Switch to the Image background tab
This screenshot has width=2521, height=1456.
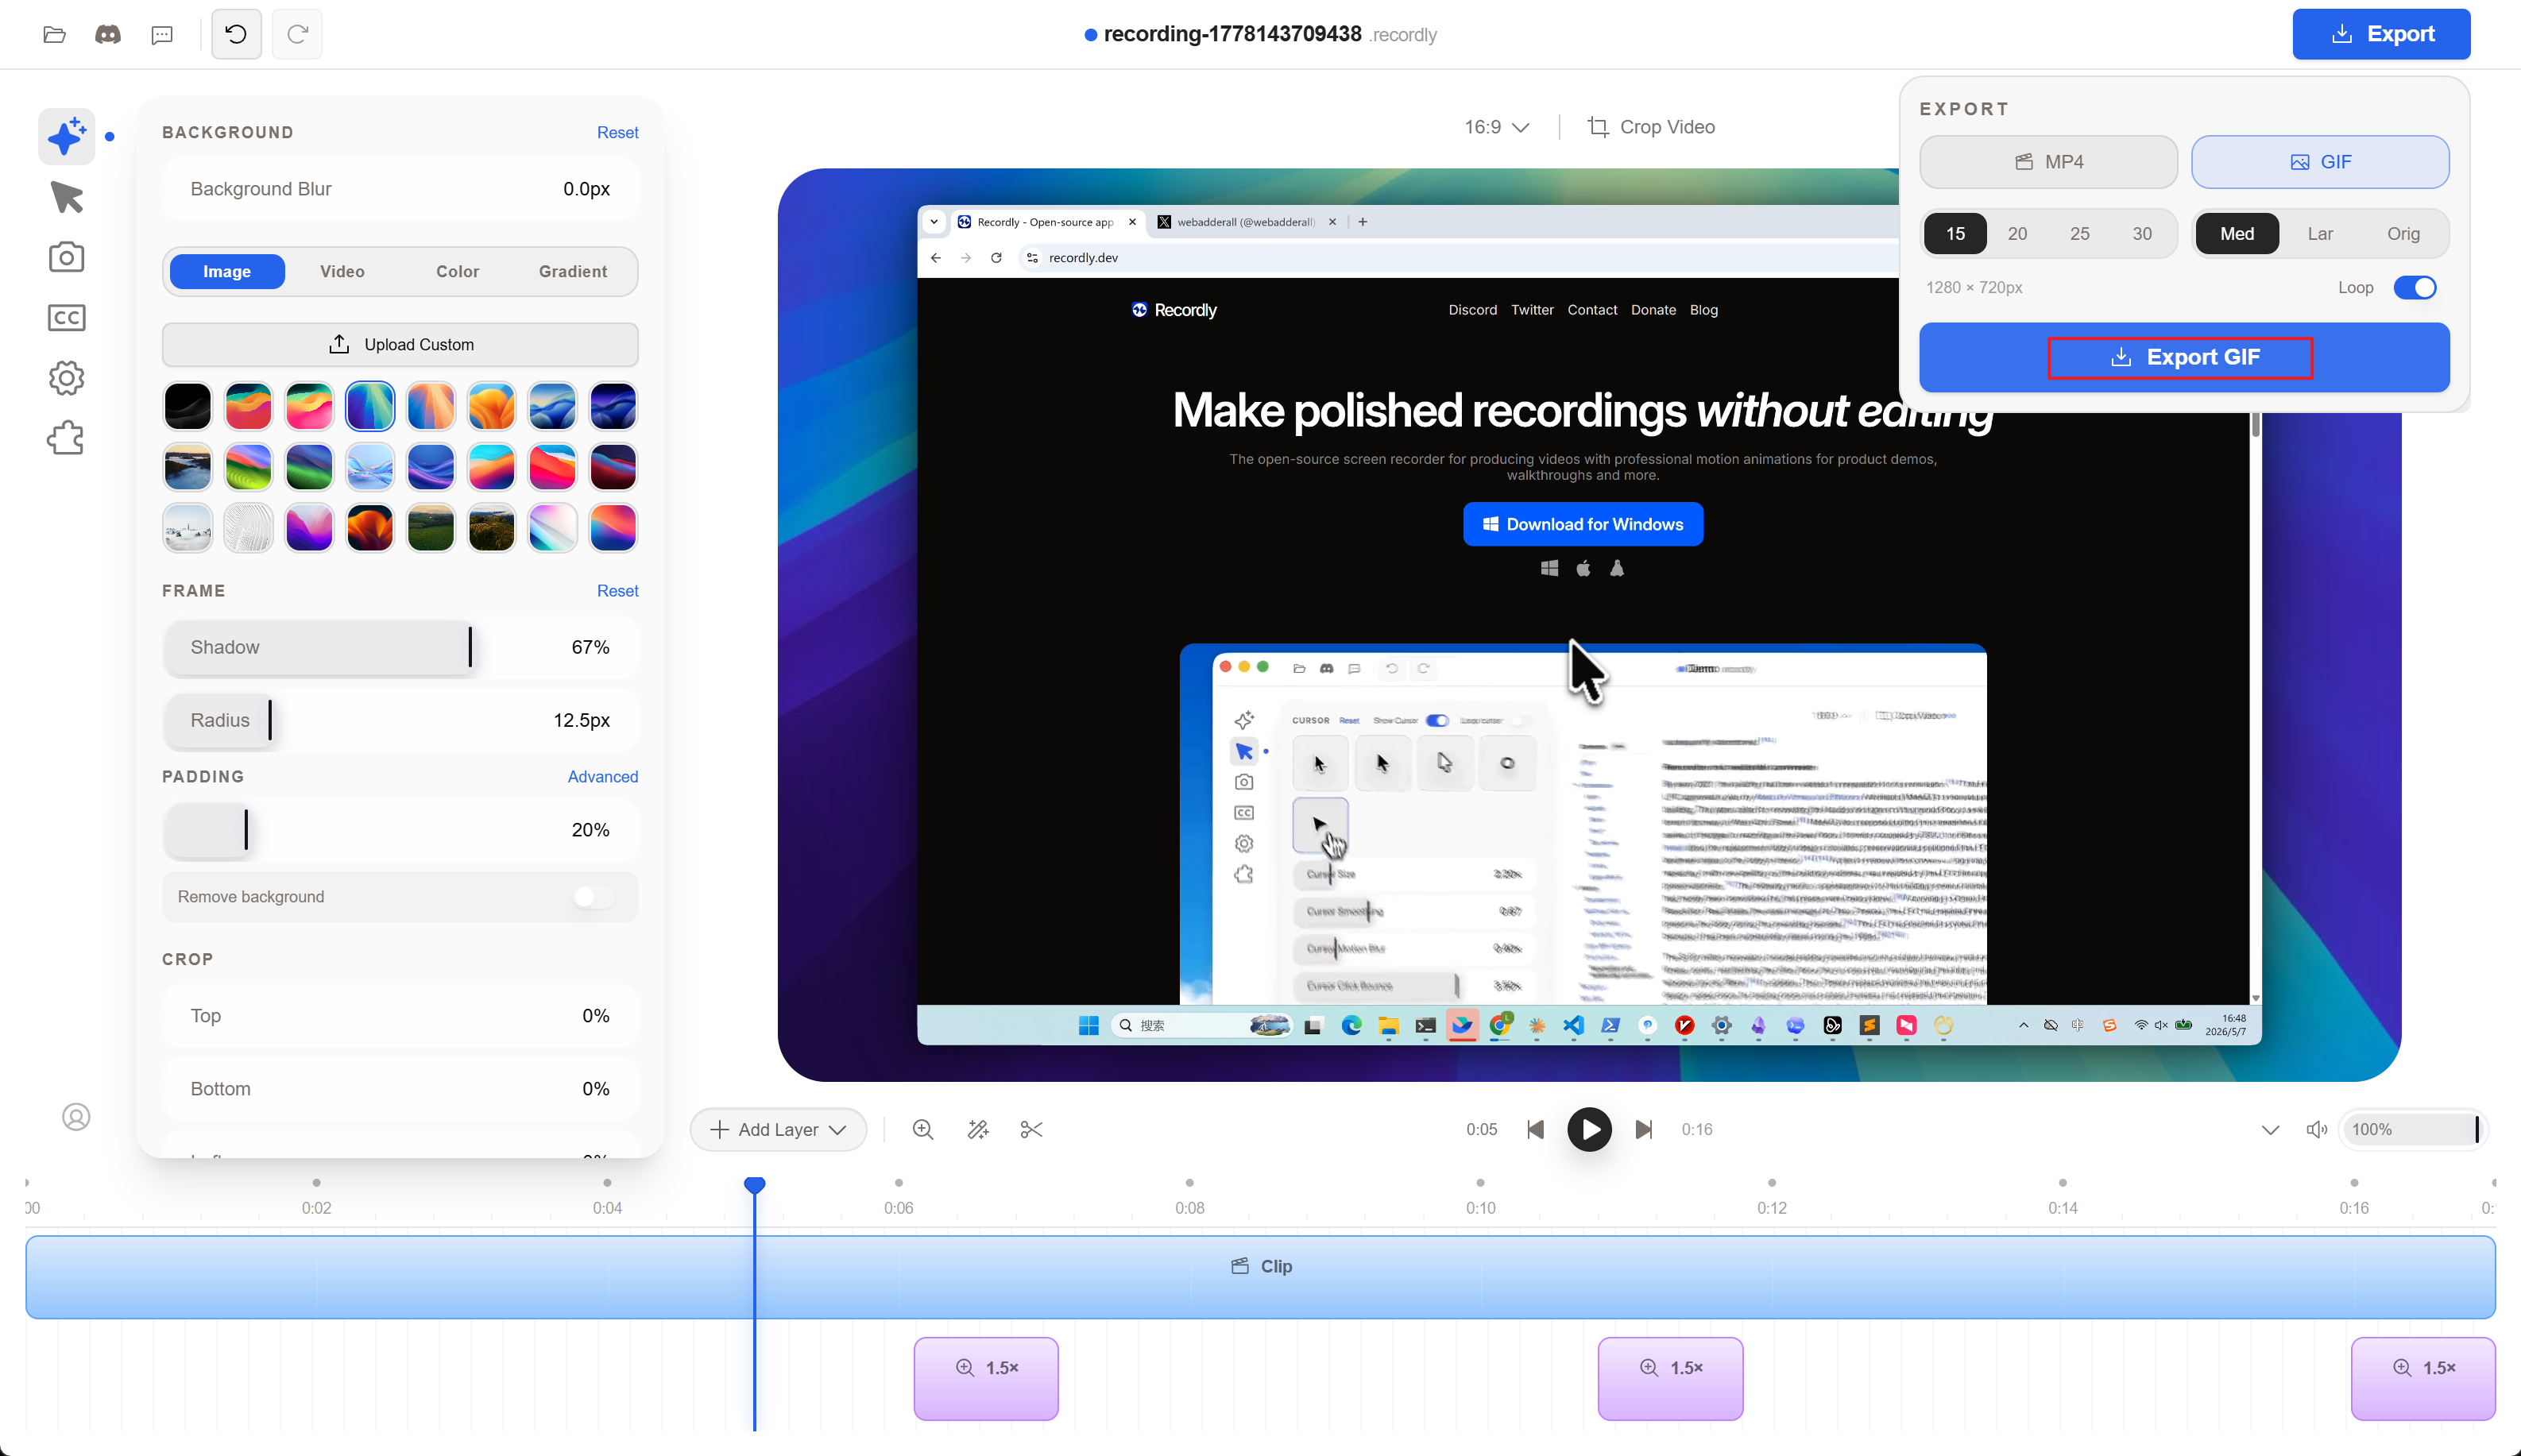[x=227, y=271]
